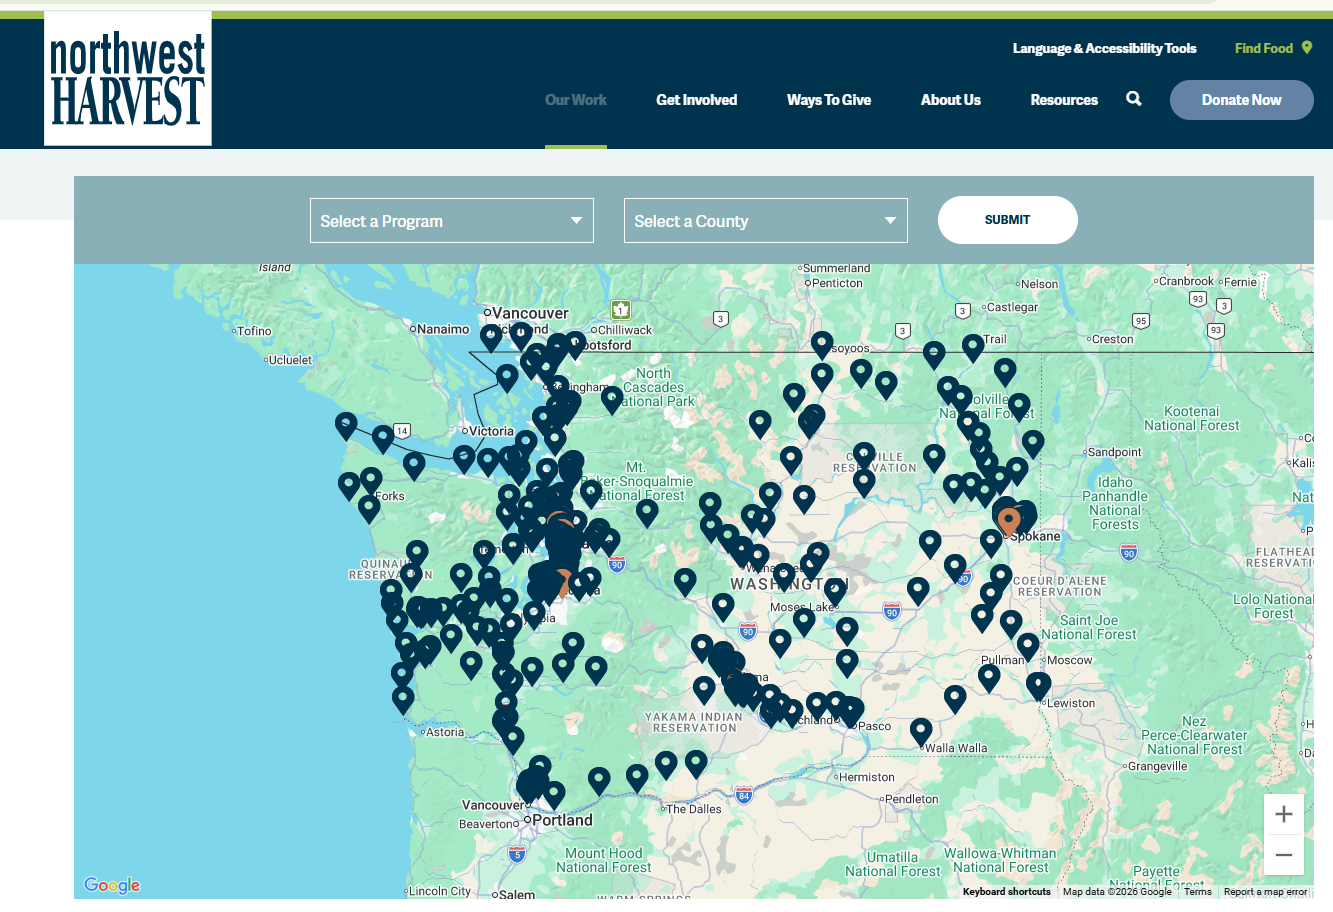Click the Donate Now button
The height and width of the screenshot is (912, 1333).
point(1242,100)
